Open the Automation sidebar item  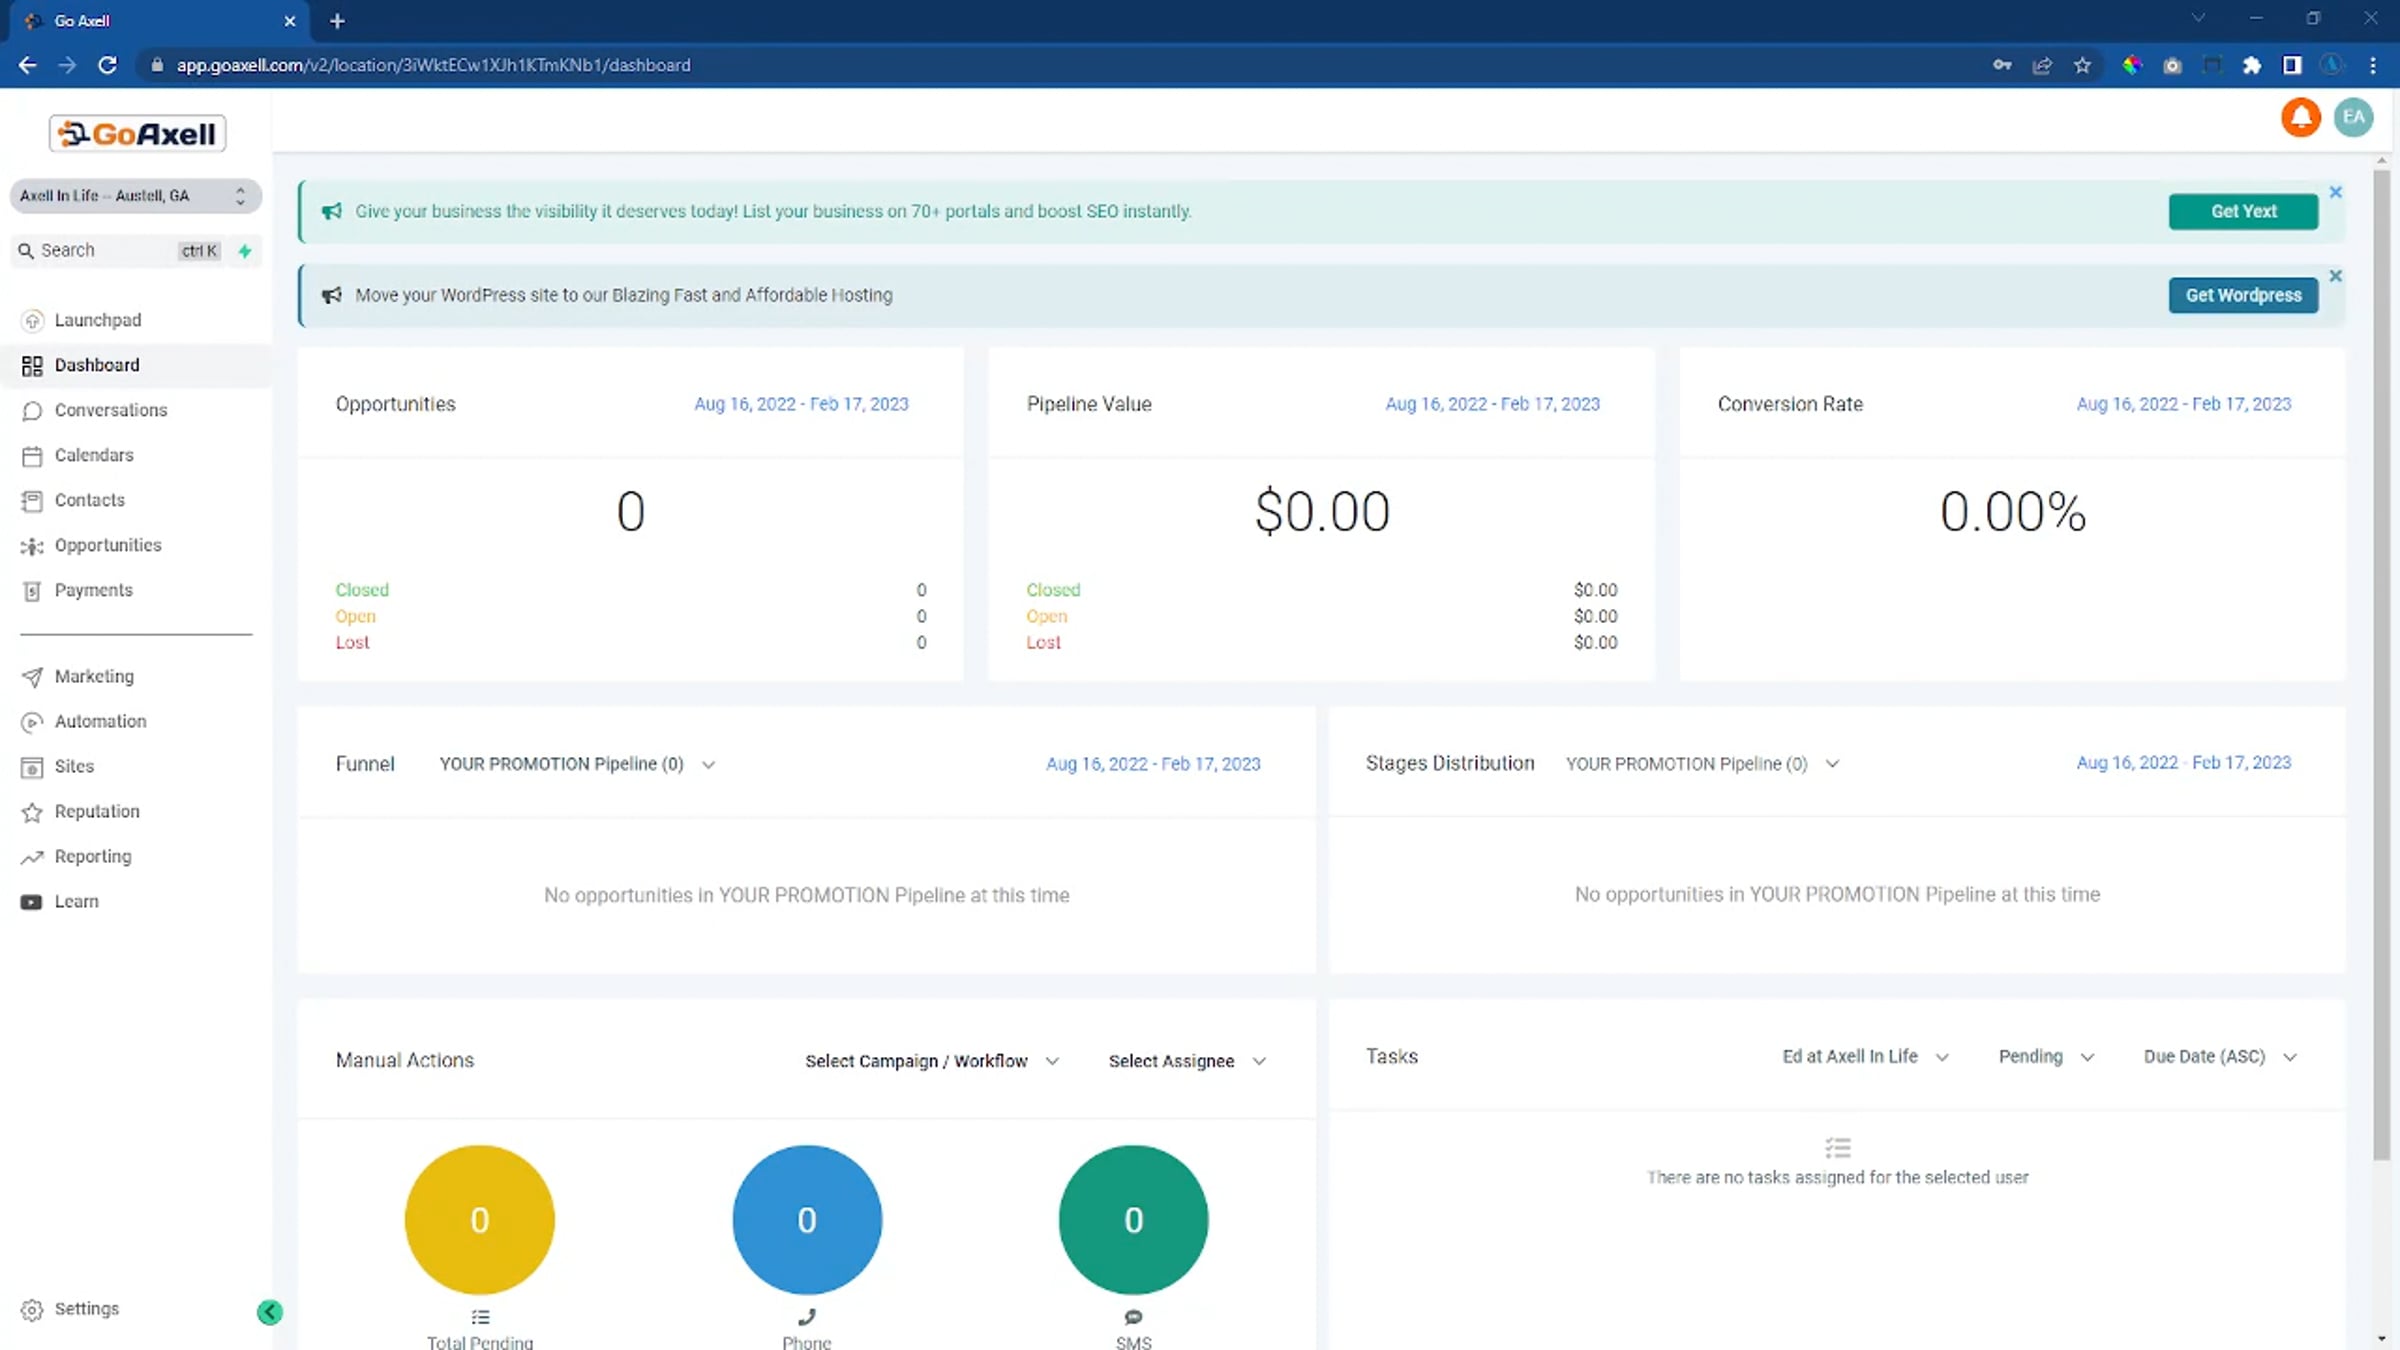tap(100, 721)
